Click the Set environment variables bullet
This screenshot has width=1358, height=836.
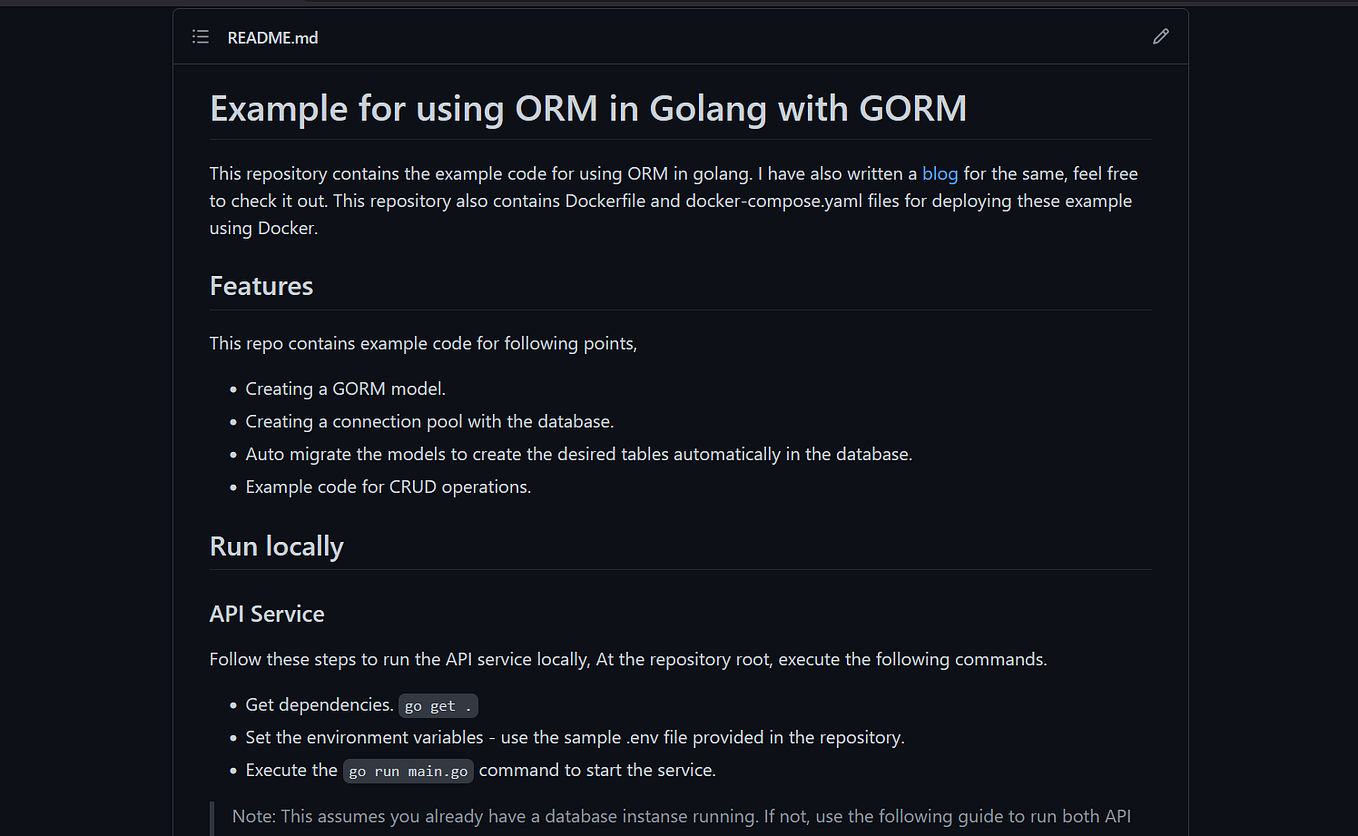tap(574, 737)
